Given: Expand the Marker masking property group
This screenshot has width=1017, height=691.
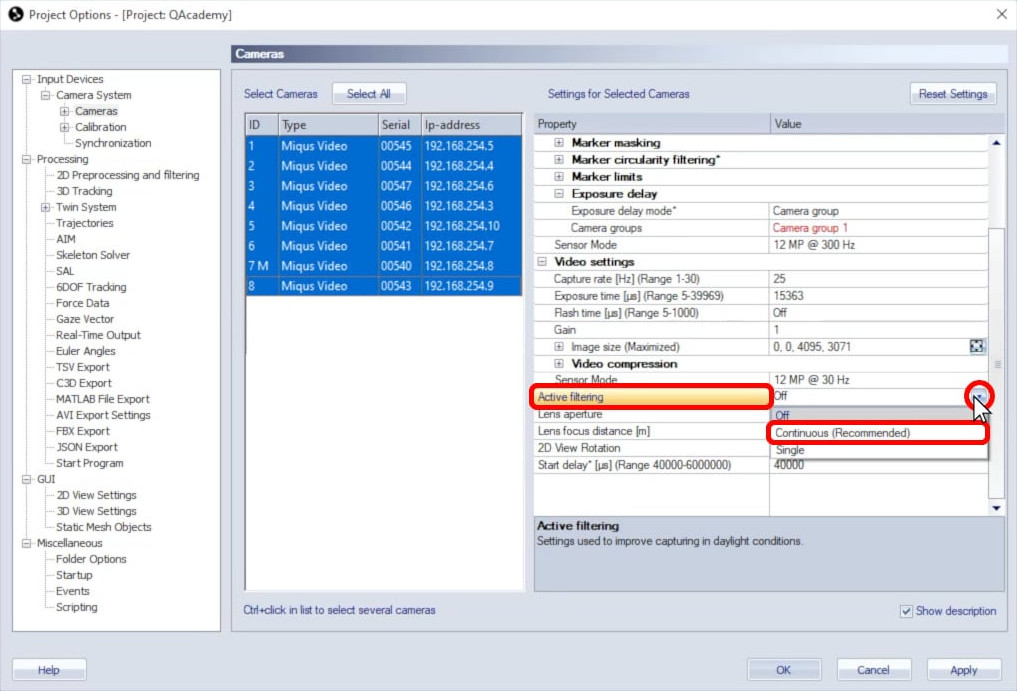Looking at the screenshot, I should click(x=559, y=143).
